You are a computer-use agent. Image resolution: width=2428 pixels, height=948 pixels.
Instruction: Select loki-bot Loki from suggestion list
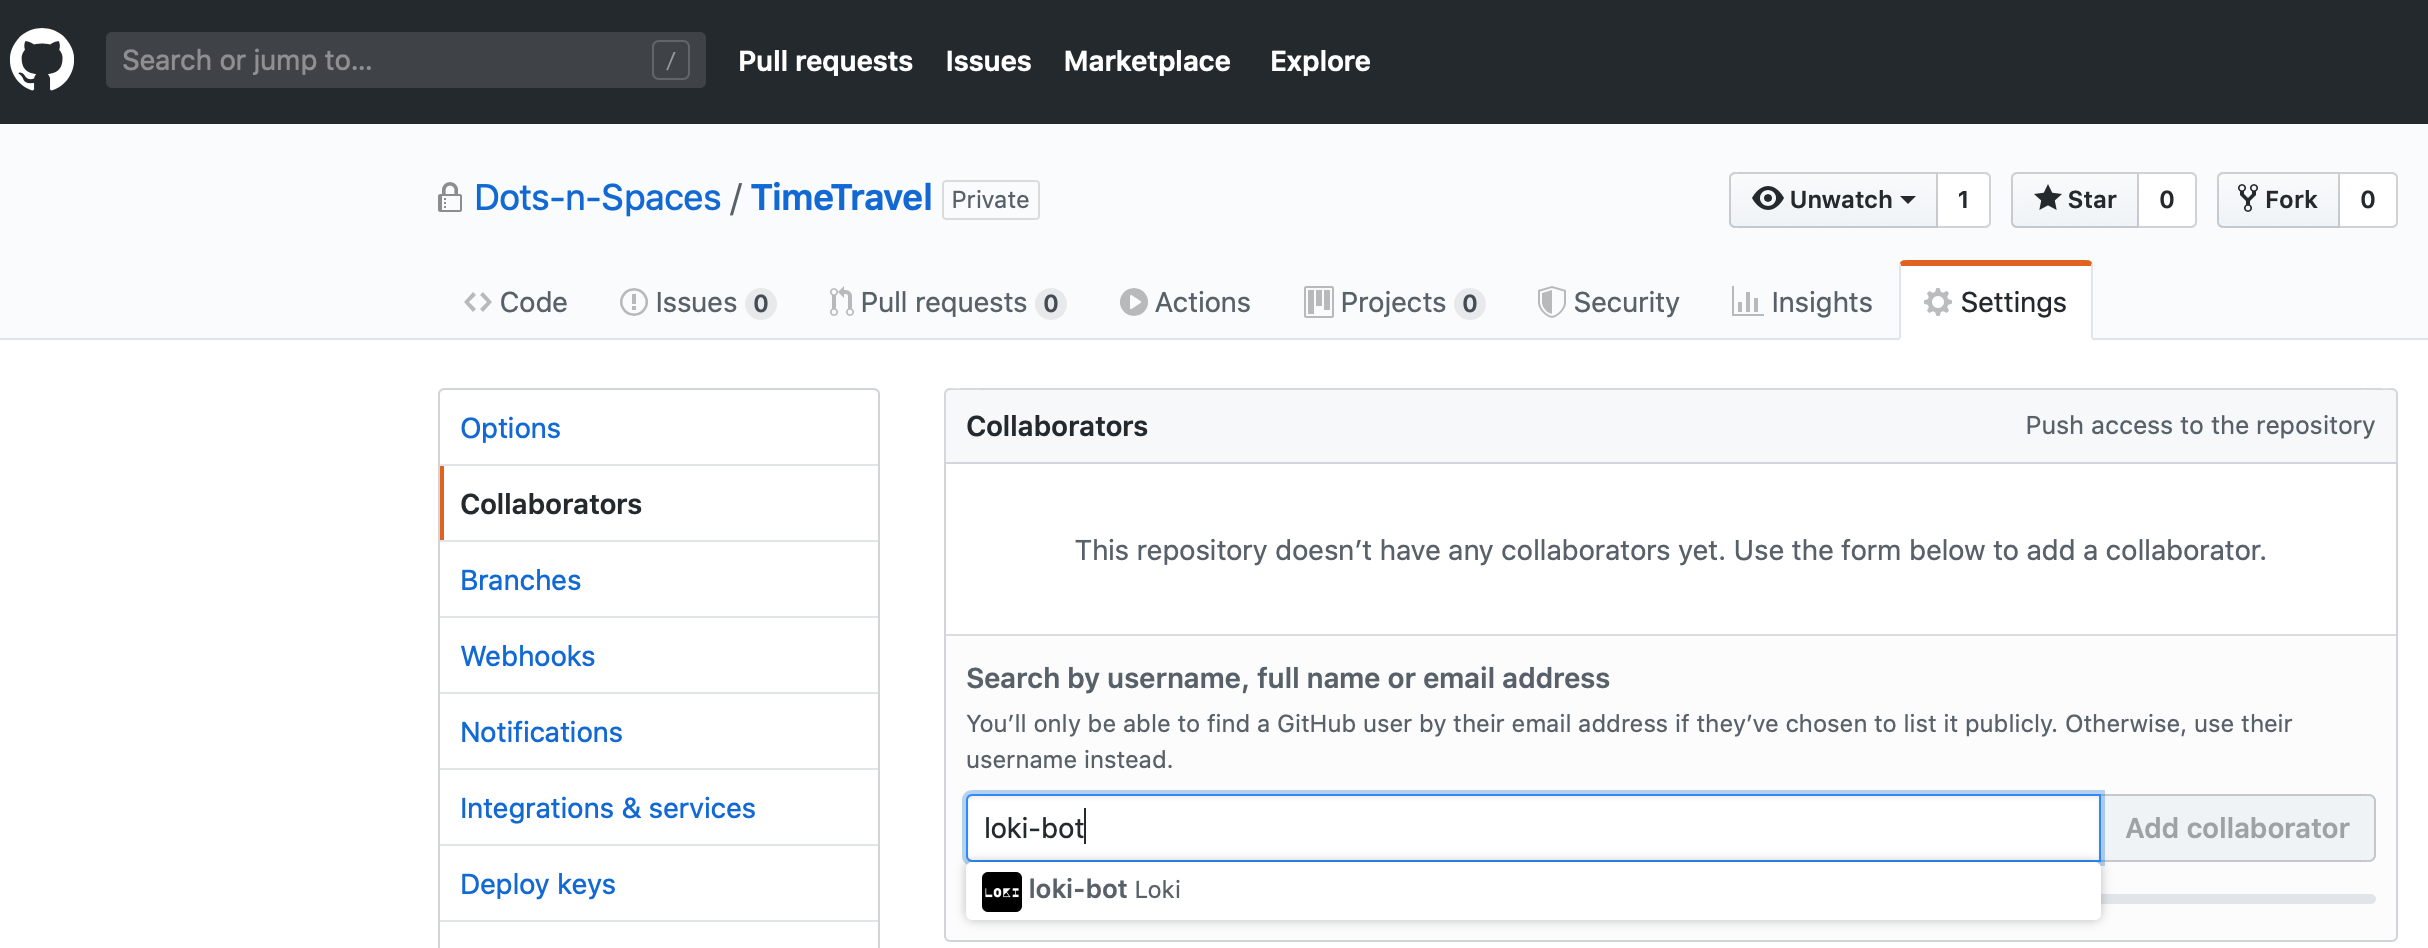[x=1104, y=890]
